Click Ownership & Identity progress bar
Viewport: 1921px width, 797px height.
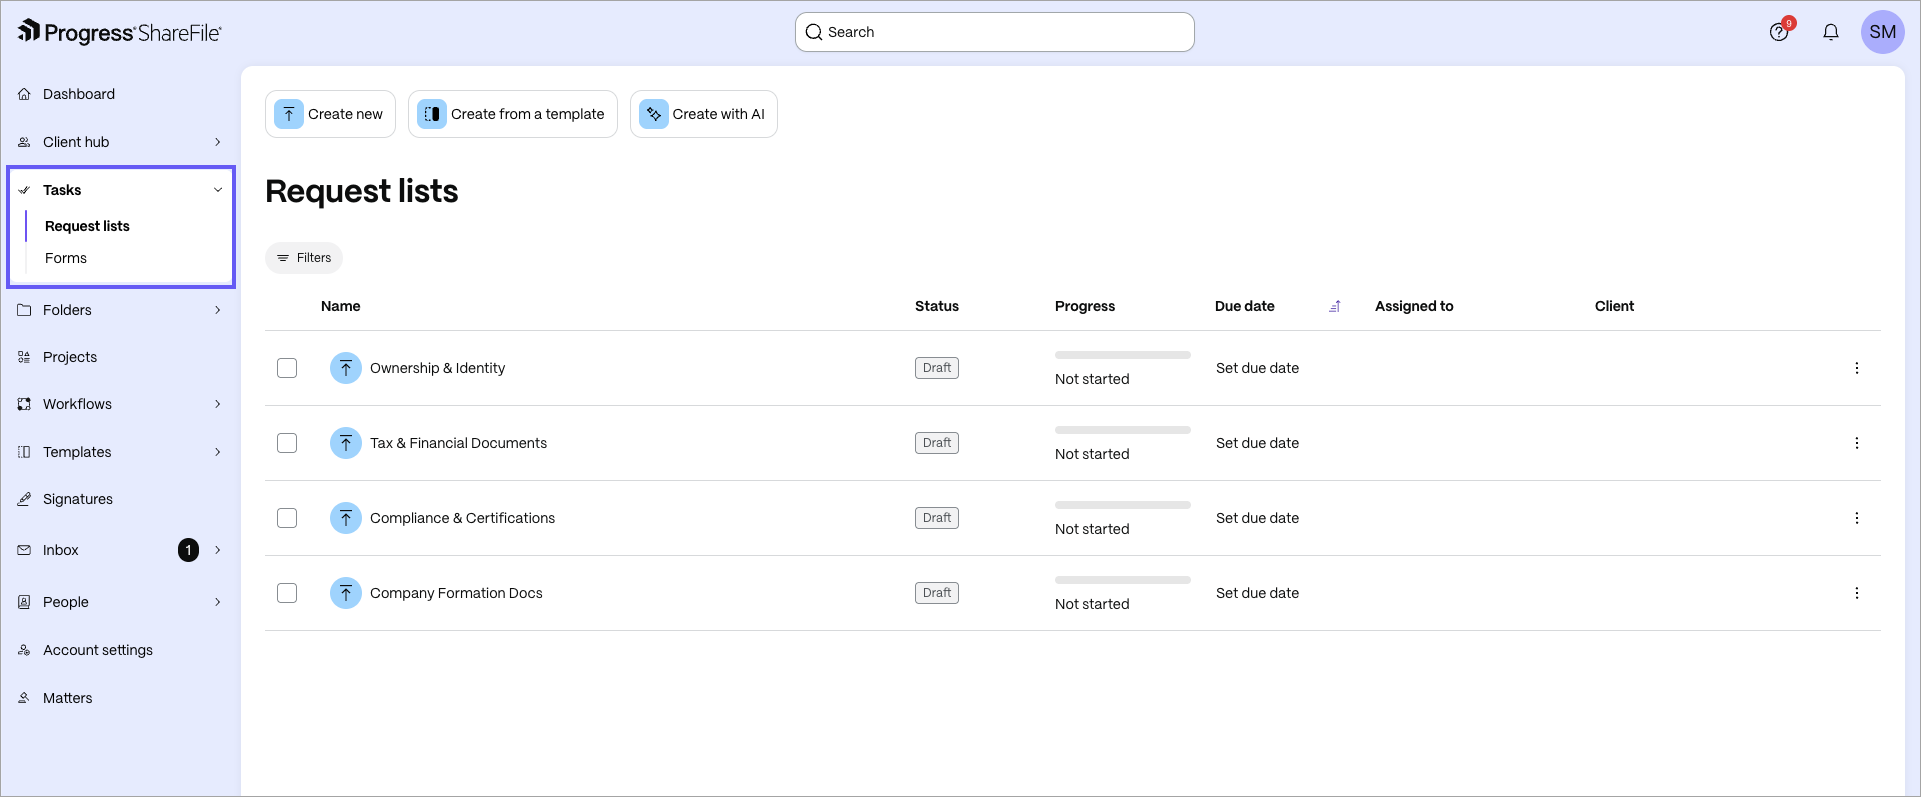[1123, 355]
